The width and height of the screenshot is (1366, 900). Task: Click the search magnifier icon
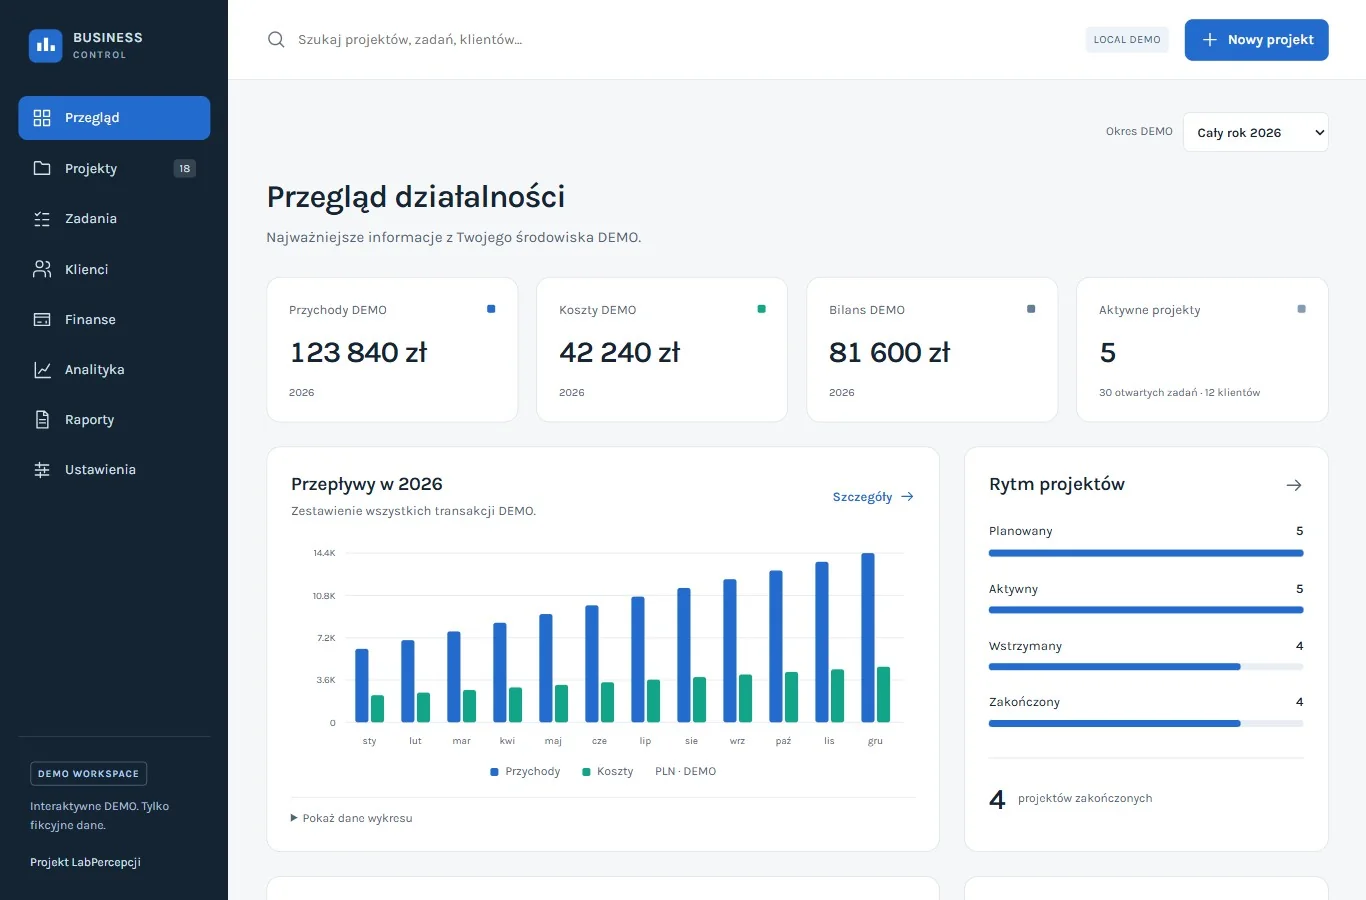coord(276,40)
